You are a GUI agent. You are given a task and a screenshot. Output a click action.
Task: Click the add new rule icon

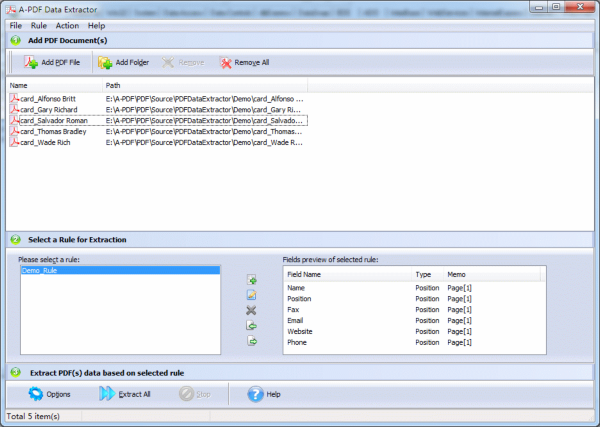point(251,280)
